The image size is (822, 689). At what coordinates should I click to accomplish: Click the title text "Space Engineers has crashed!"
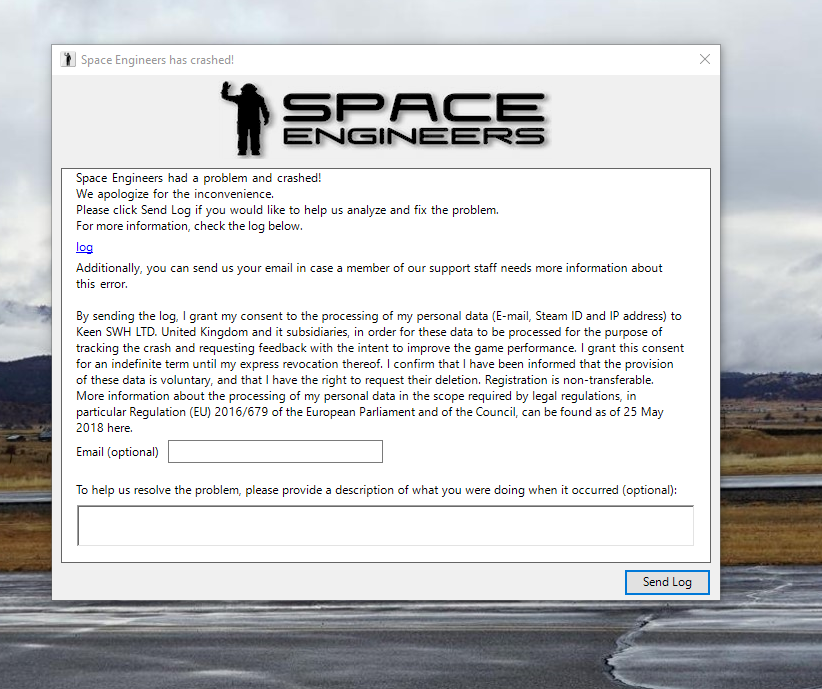coord(160,60)
